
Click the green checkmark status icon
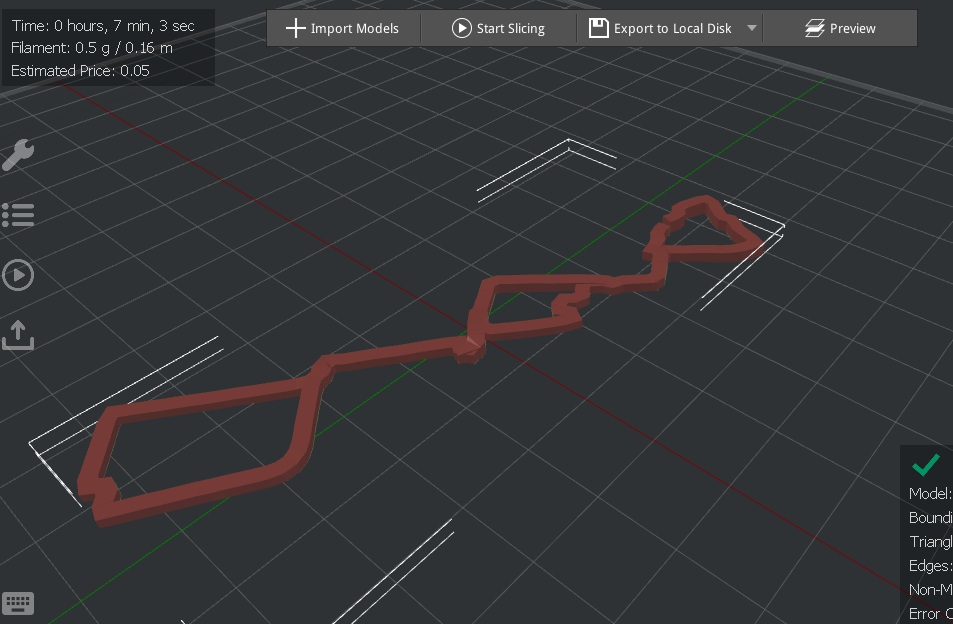[x=926, y=465]
